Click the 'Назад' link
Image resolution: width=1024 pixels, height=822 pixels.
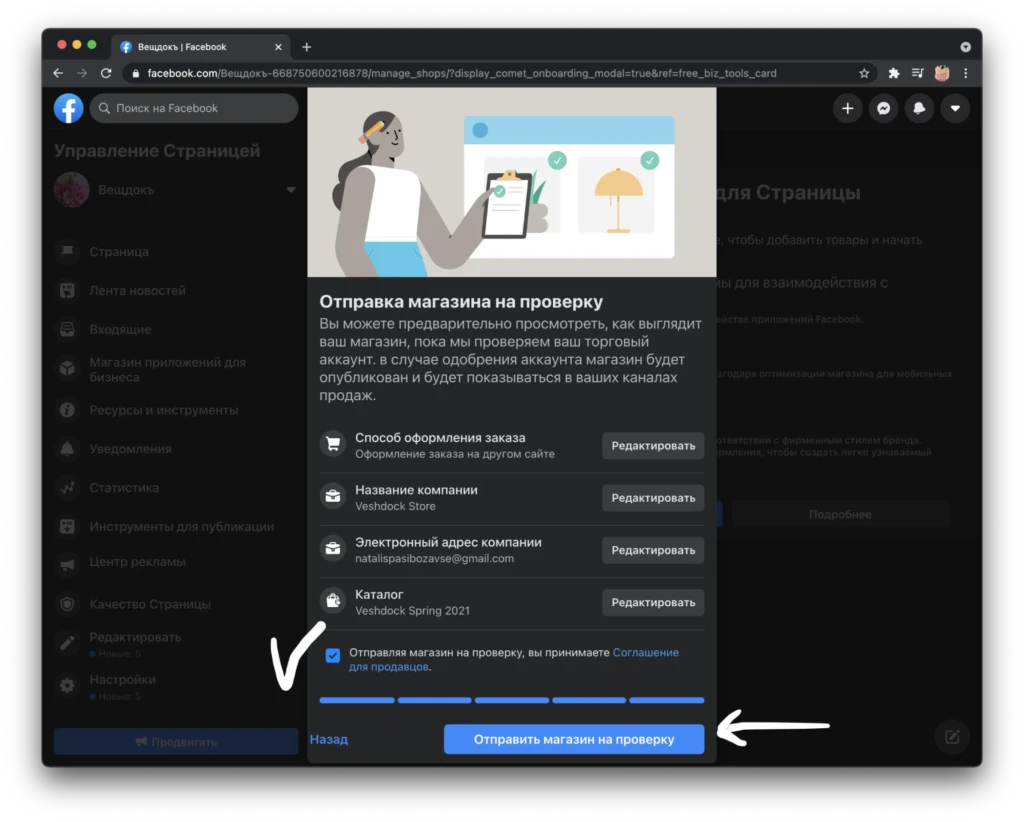[328, 739]
